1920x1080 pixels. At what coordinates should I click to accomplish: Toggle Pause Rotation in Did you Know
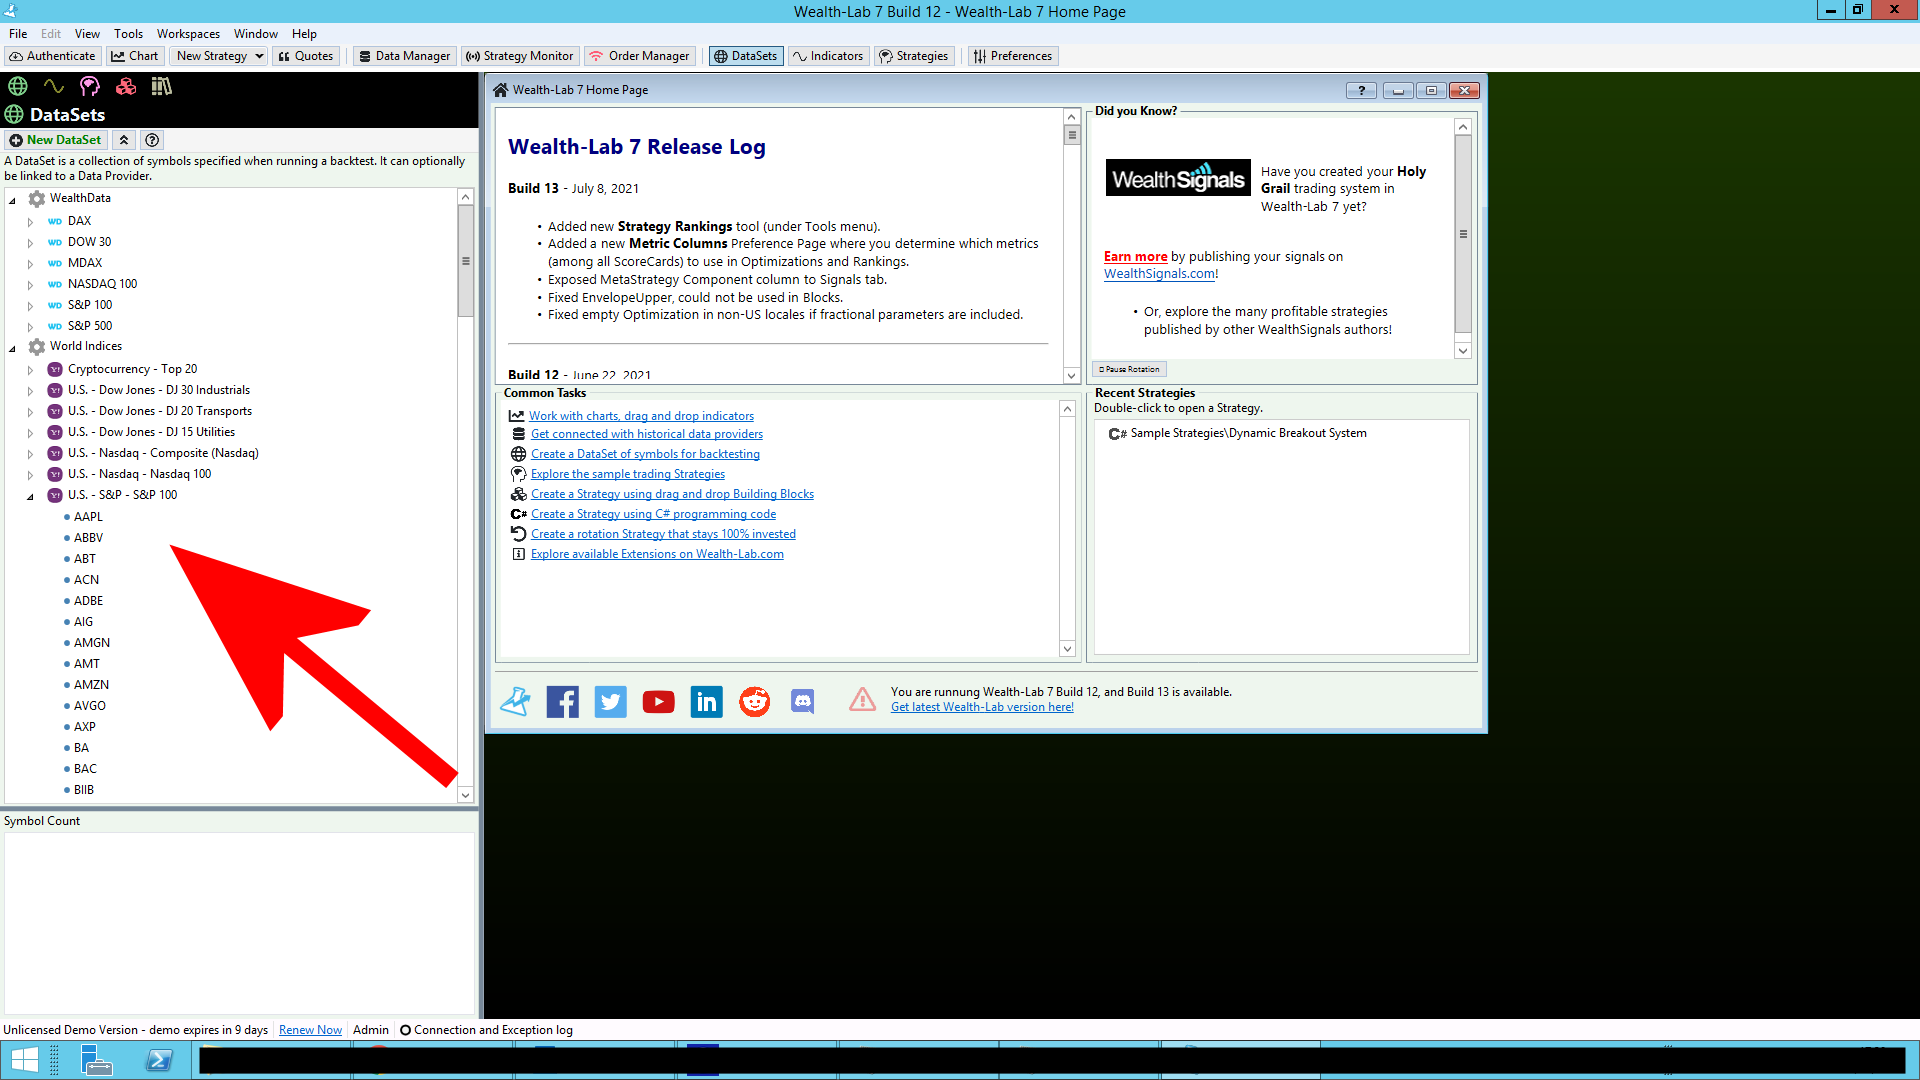click(1129, 369)
